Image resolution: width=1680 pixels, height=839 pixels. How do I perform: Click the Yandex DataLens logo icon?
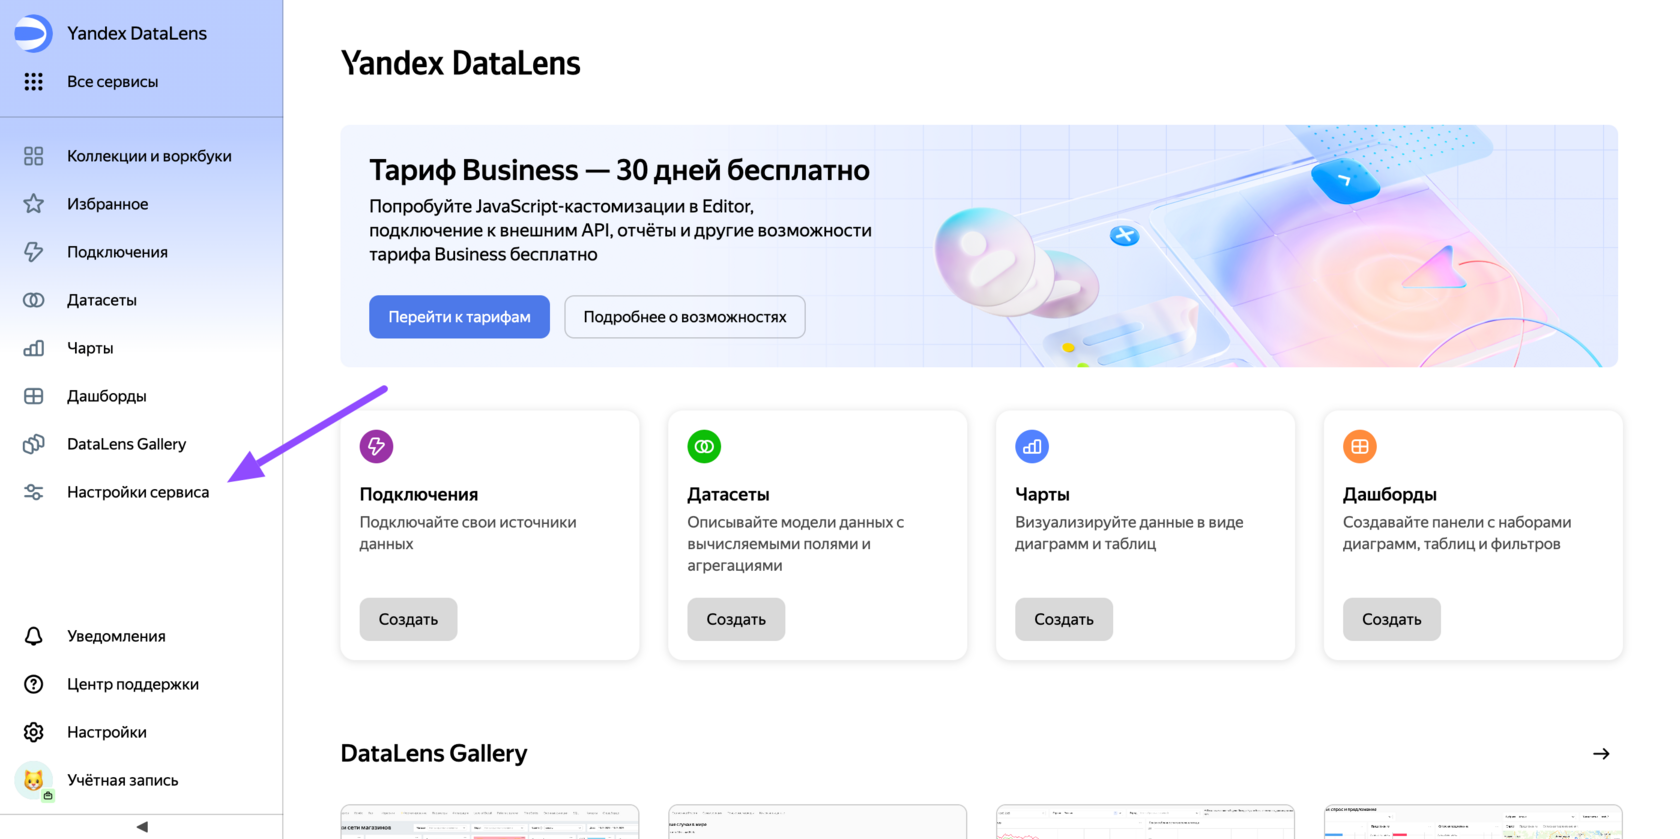(33, 33)
